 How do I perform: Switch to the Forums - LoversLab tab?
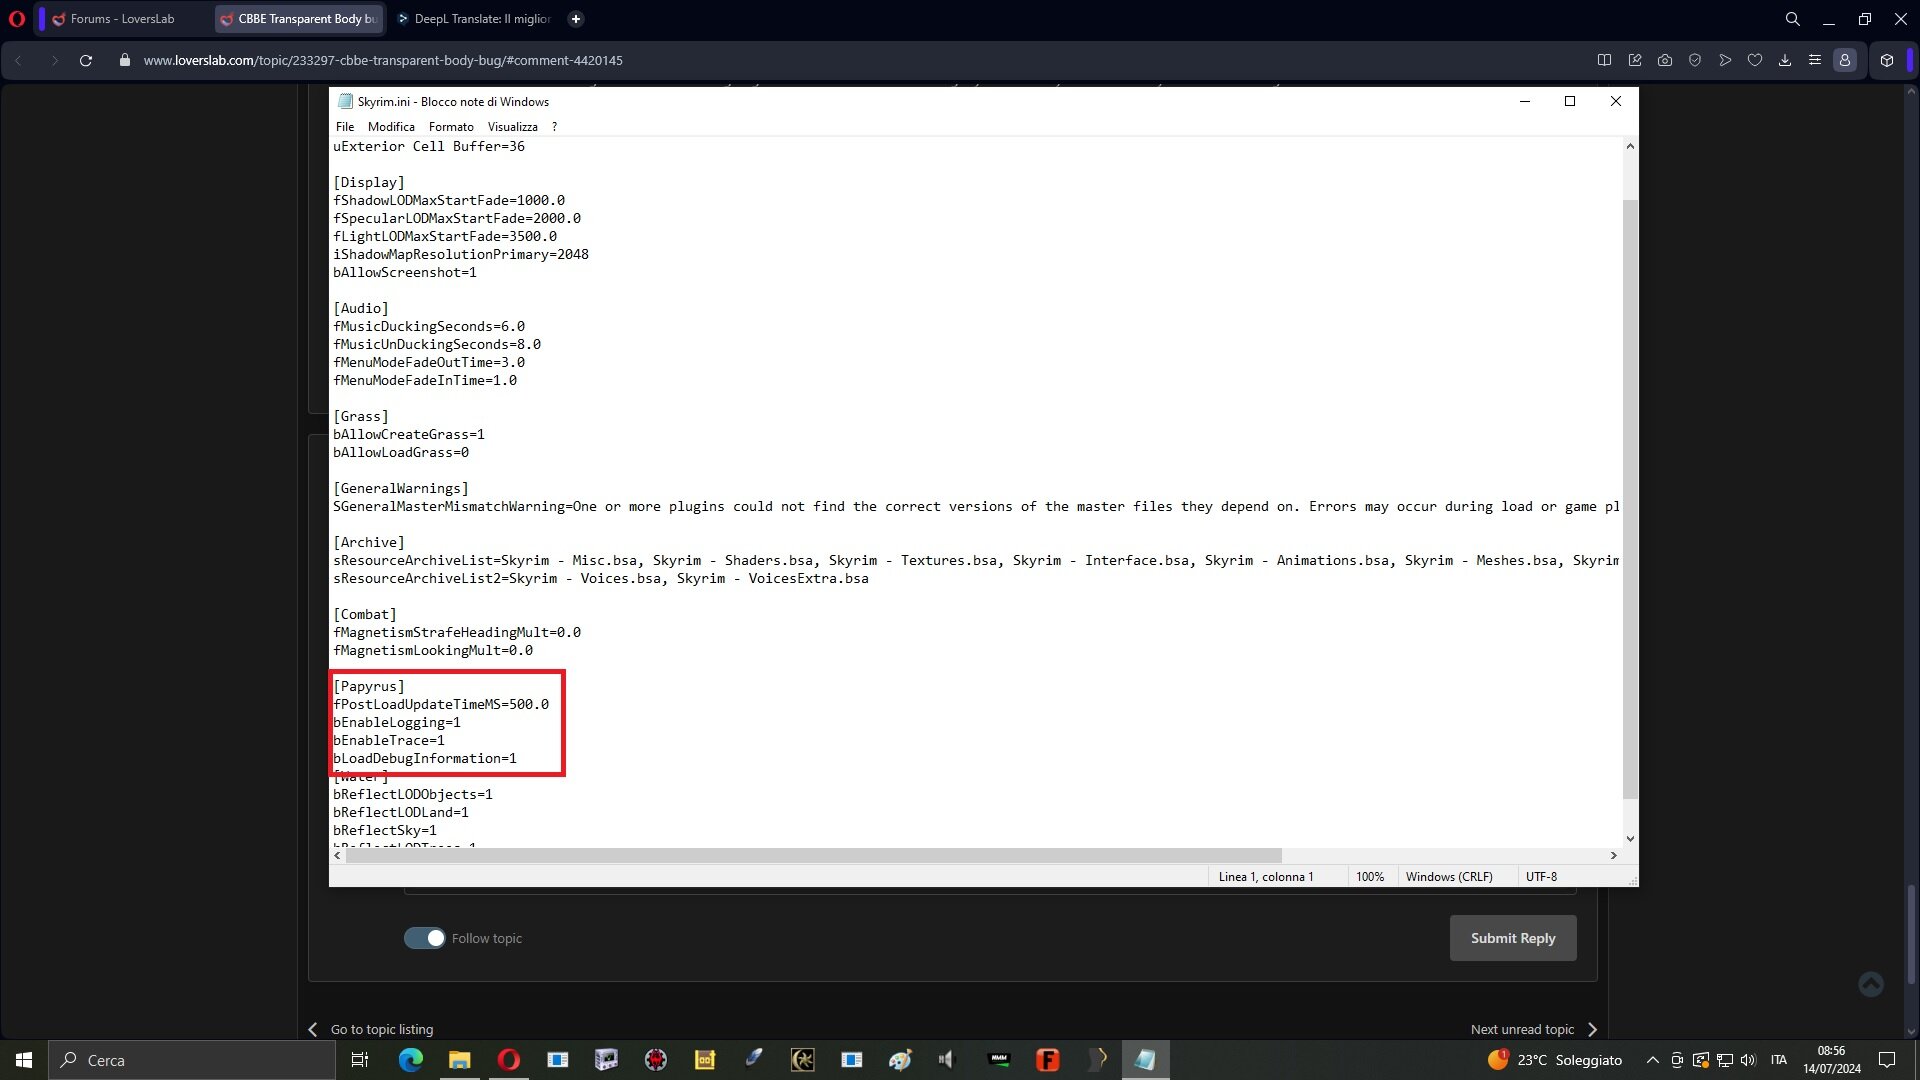(122, 19)
